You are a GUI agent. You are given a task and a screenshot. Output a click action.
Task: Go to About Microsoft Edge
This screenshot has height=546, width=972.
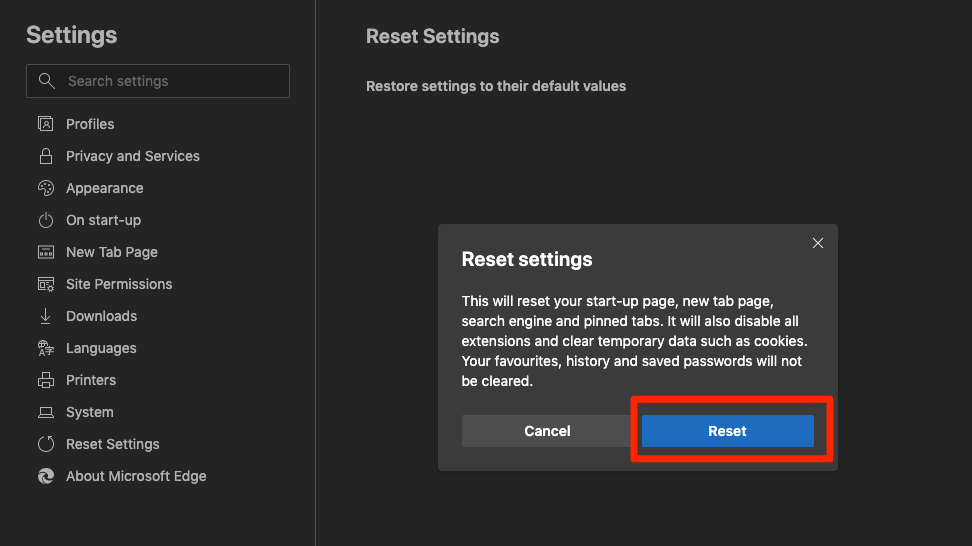136,476
